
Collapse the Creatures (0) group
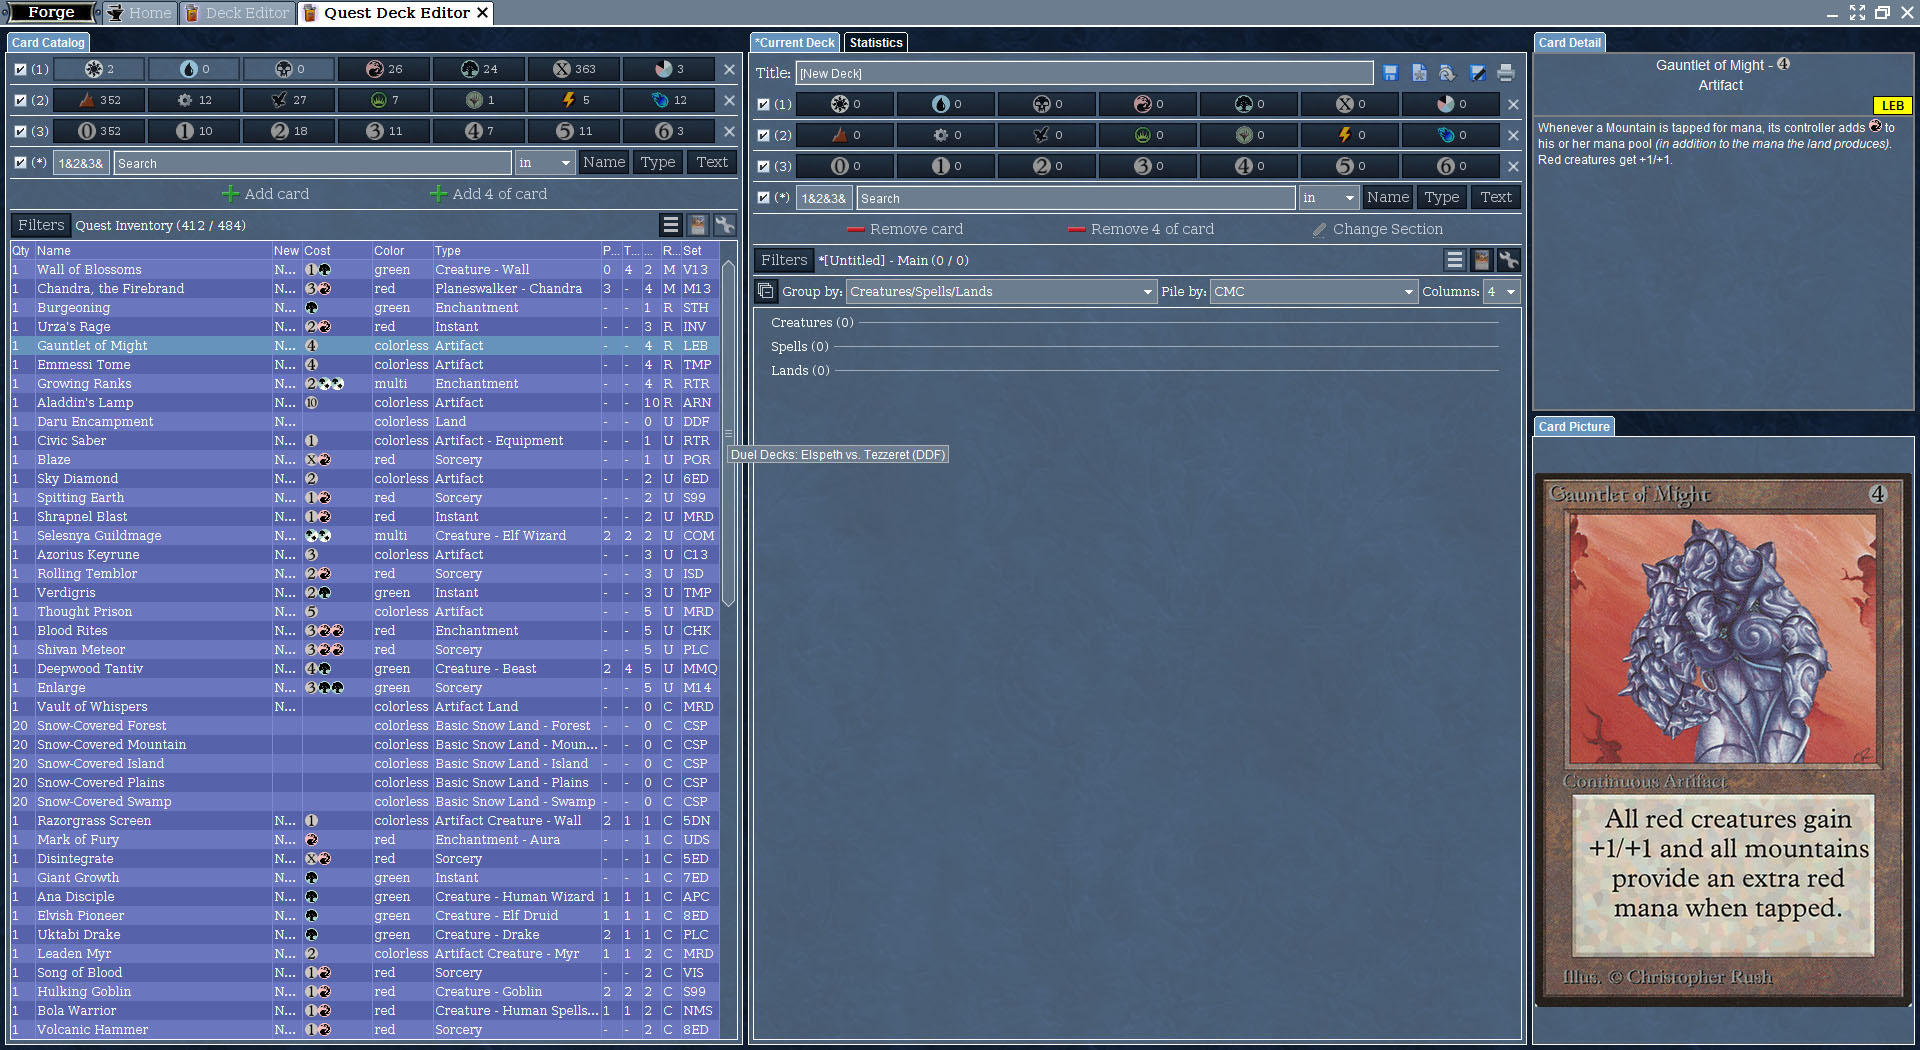(812, 322)
